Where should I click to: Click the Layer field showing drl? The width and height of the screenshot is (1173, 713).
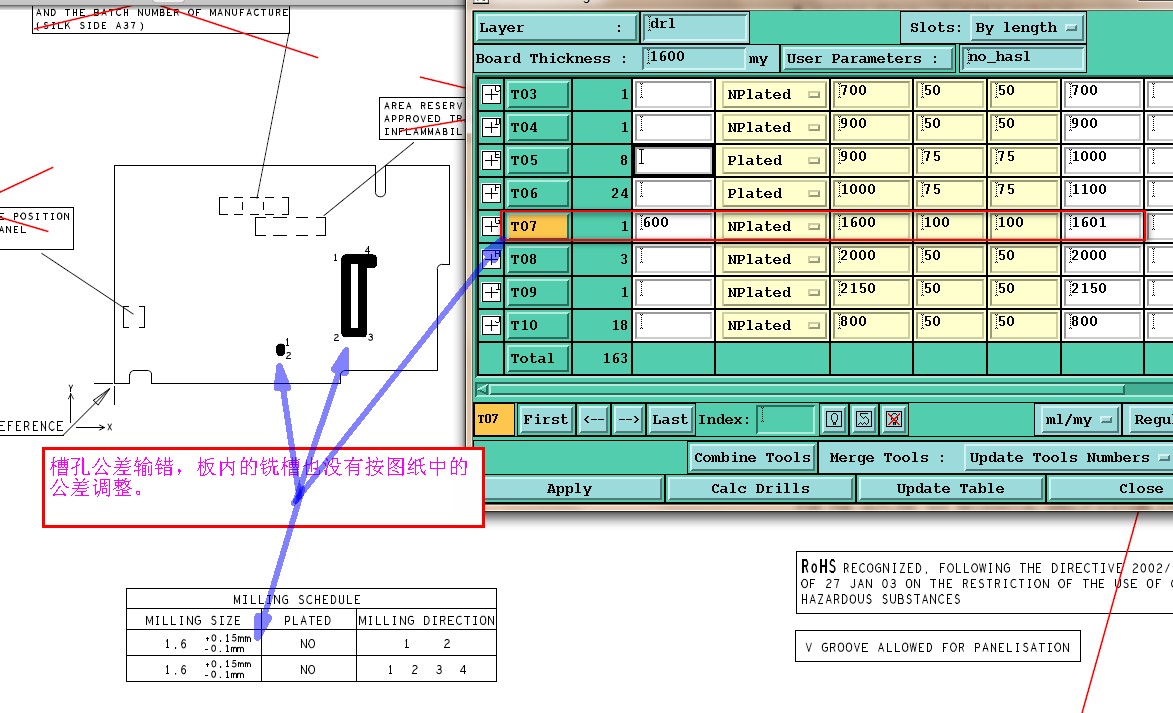(x=696, y=27)
